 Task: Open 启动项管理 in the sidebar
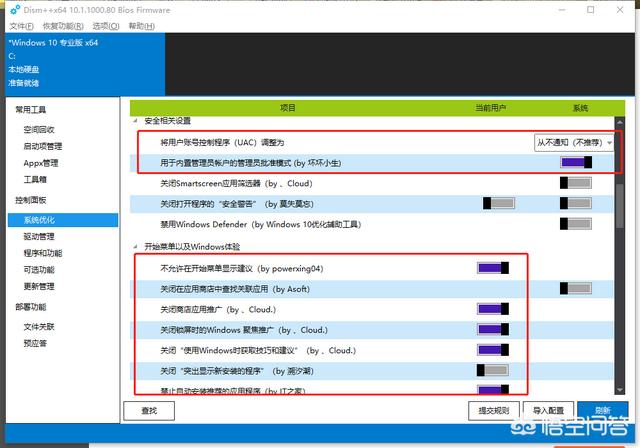pyautogui.click(x=43, y=146)
